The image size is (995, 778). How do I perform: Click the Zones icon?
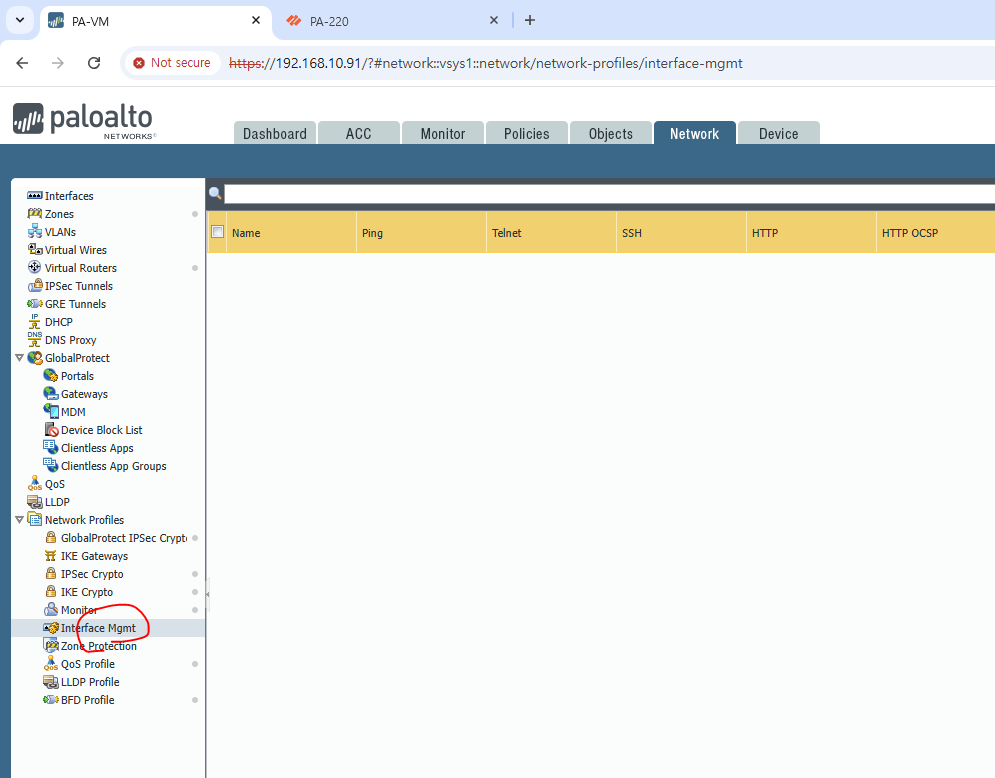(x=34, y=213)
